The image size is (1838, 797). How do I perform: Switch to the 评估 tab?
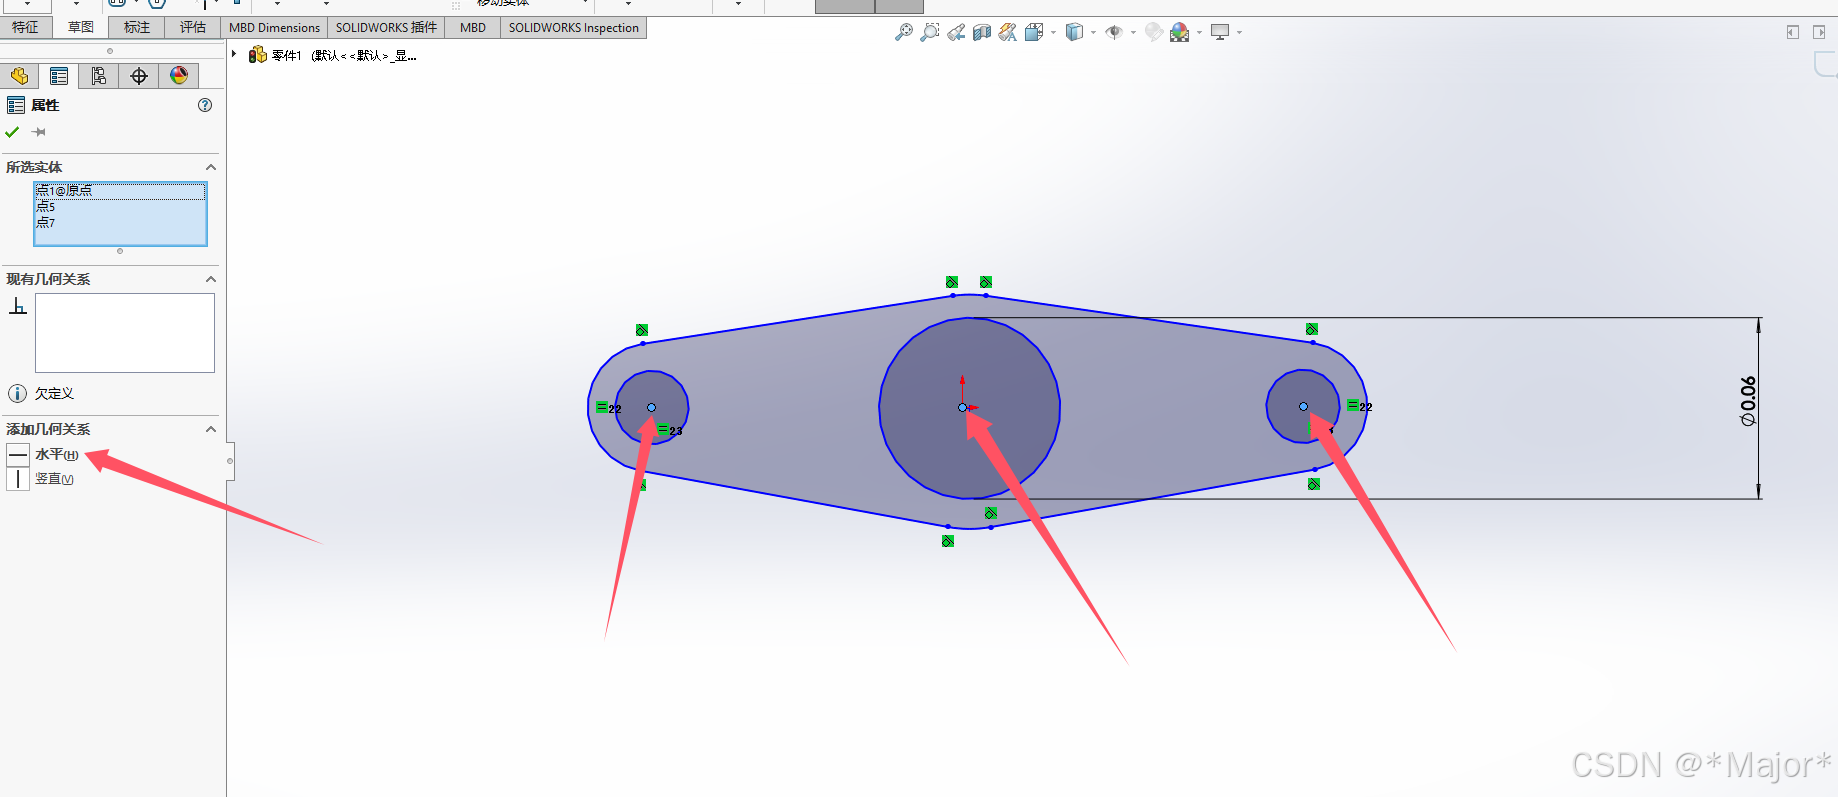pos(193,28)
